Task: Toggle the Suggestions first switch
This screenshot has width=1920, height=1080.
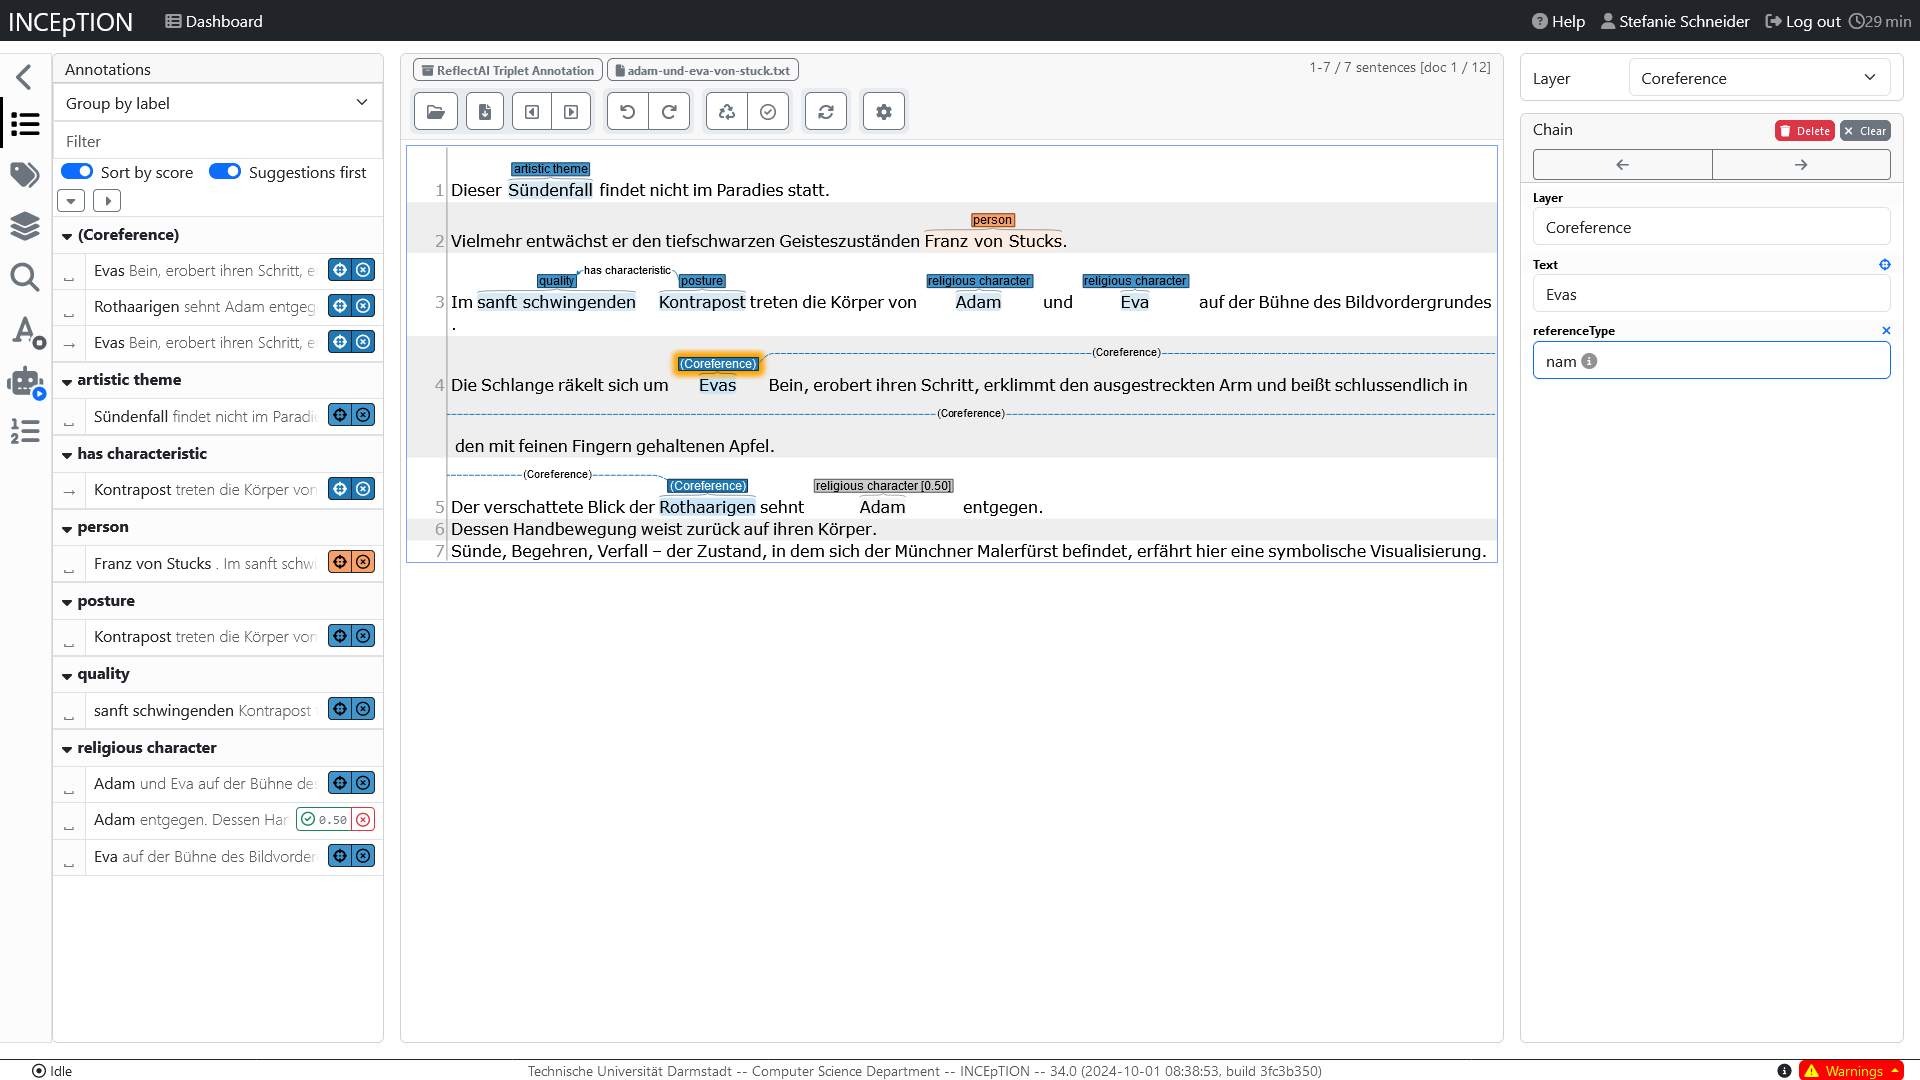Action: (x=225, y=172)
